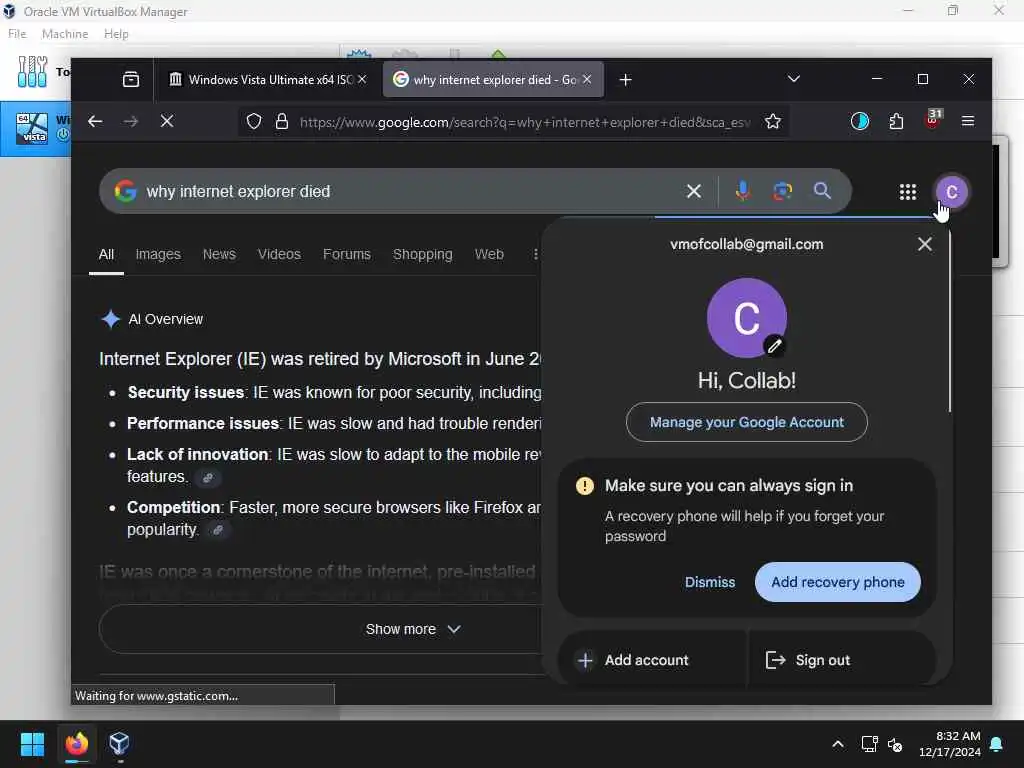1024x768 pixels.
Task: Open tracking protection shield icon
Action: [254, 121]
